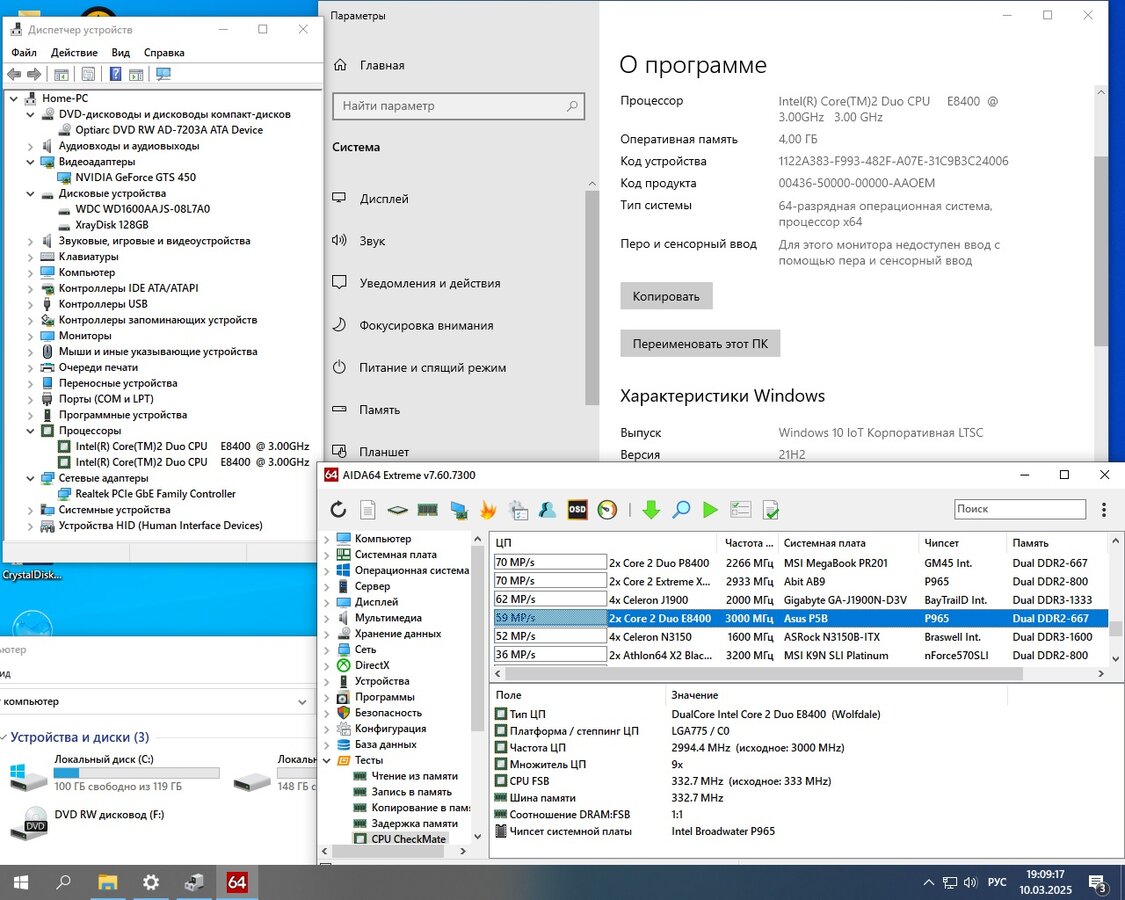The height and width of the screenshot is (900, 1125).
Task: Expand the Аудиовходы и аудиовыходы node
Action: 30,146
